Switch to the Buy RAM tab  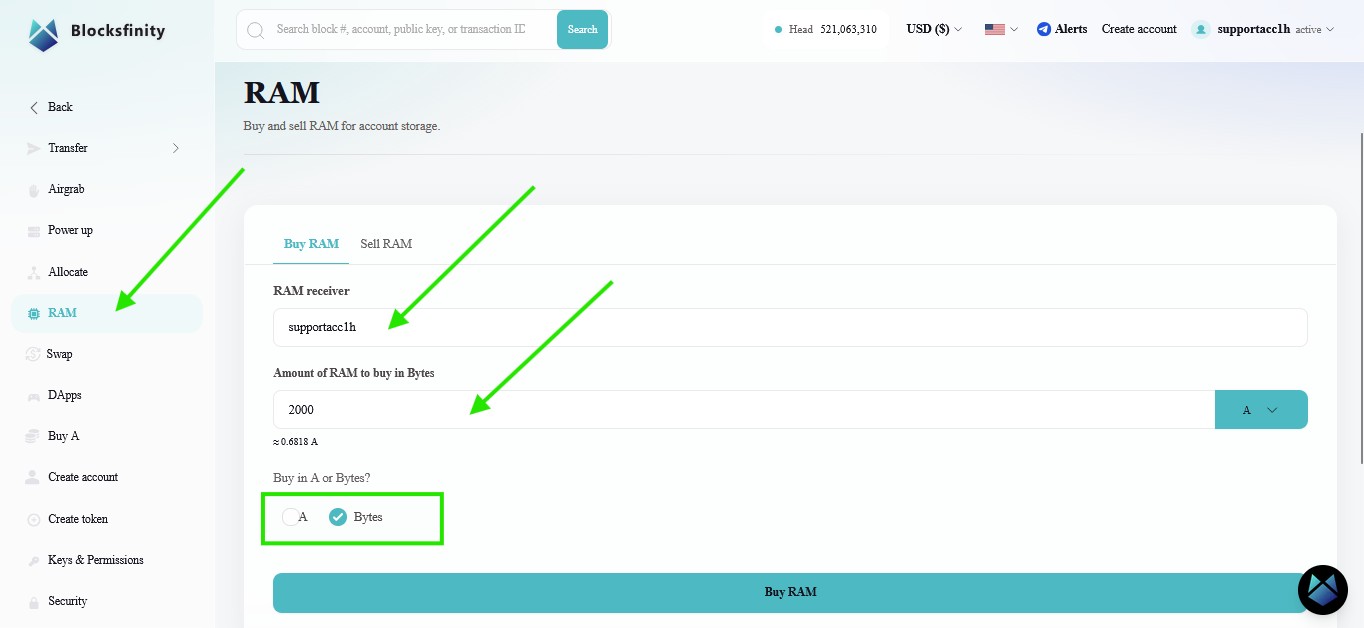click(x=311, y=244)
